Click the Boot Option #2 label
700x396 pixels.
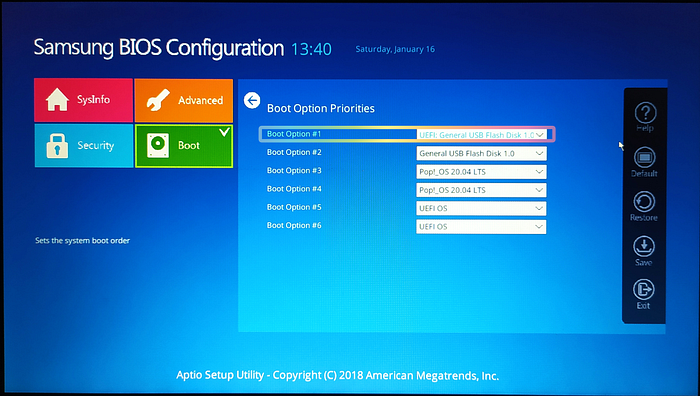tap(294, 152)
